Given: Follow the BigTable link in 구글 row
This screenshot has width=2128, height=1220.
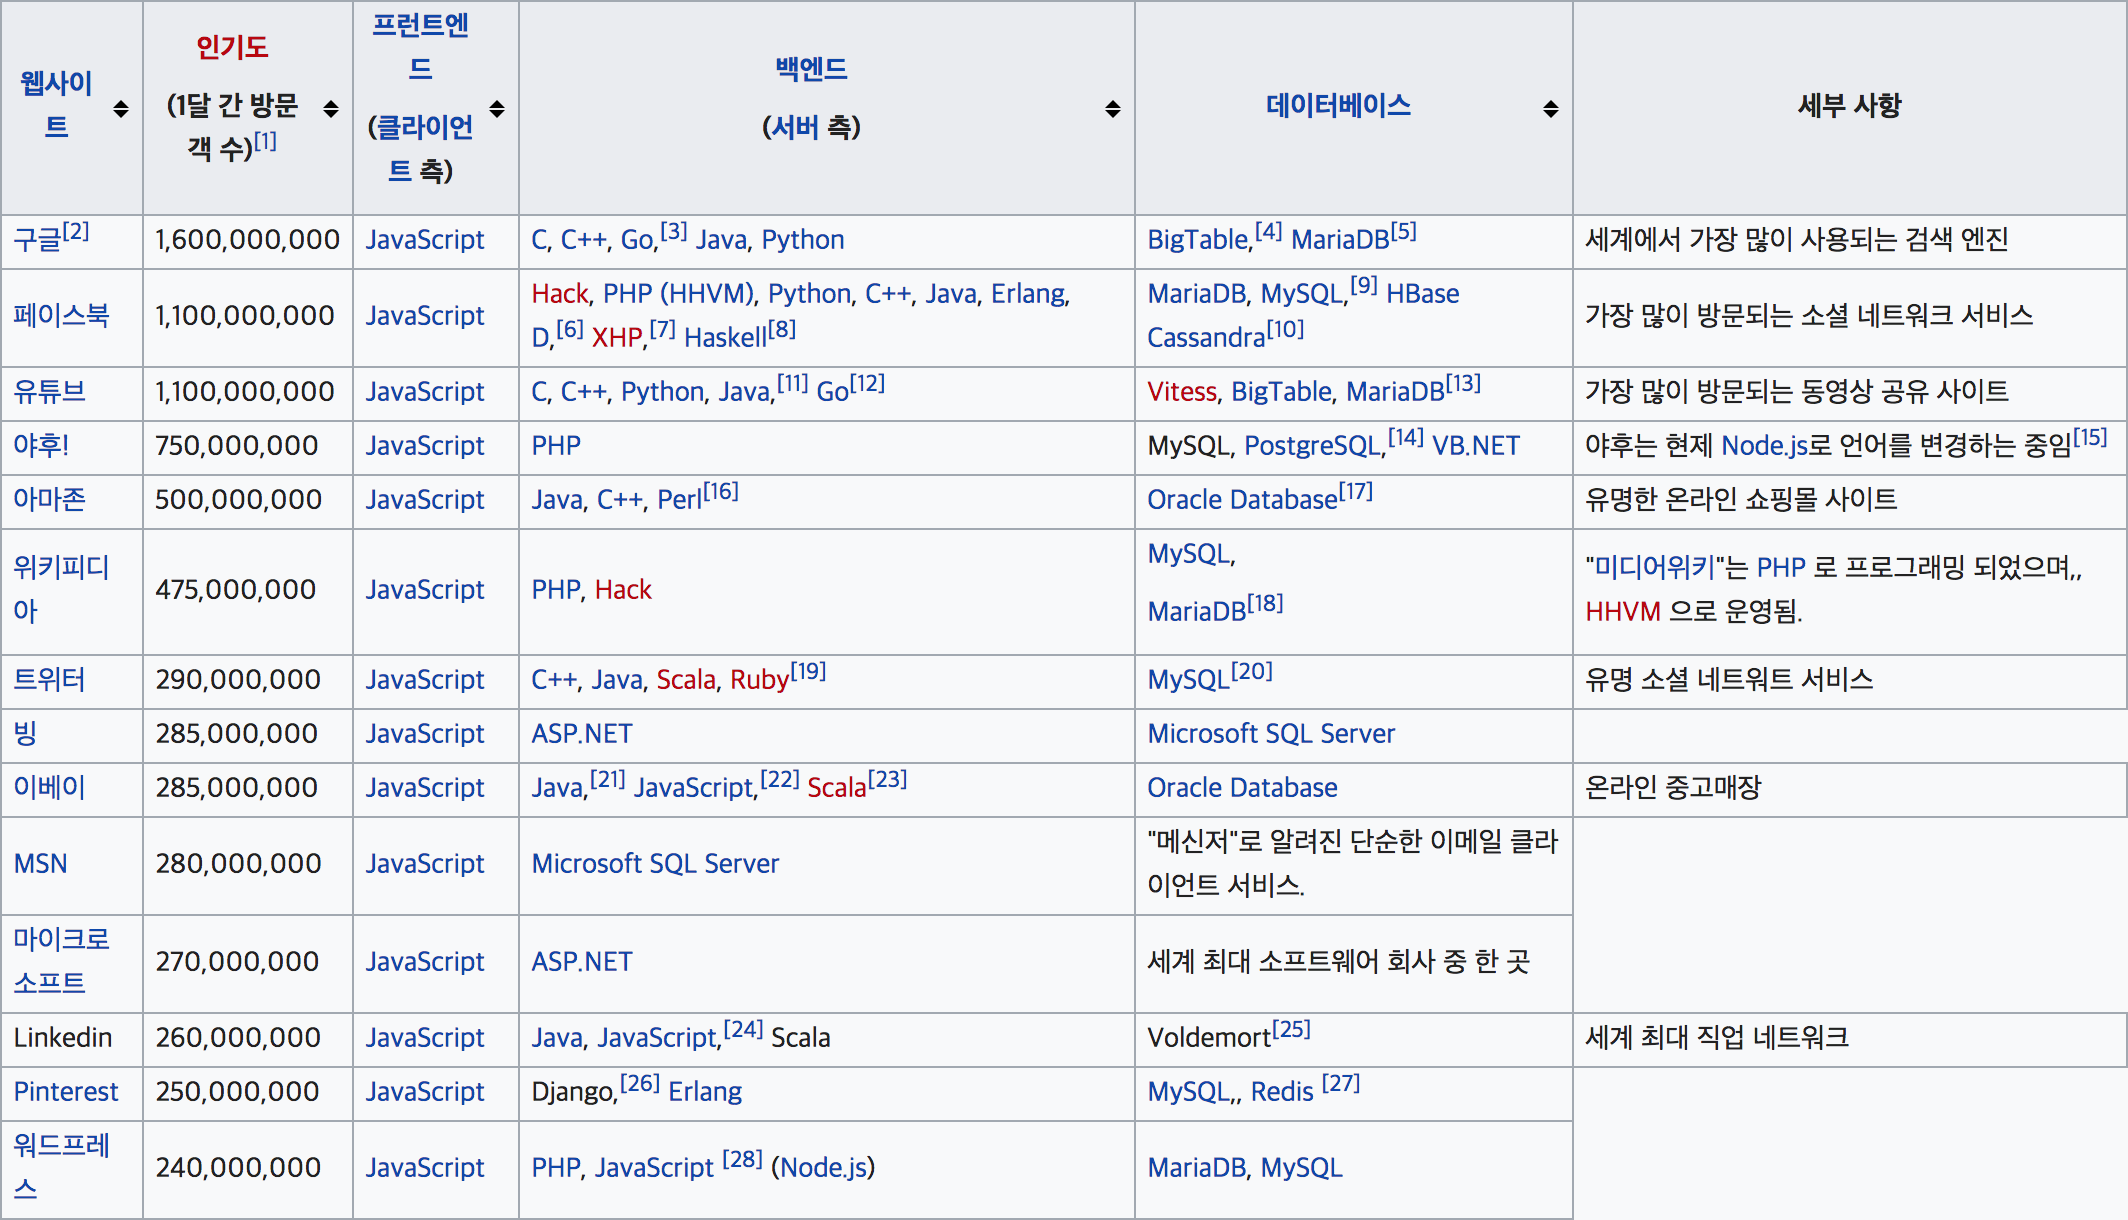Looking at the screenshot, I should 1198,240.
